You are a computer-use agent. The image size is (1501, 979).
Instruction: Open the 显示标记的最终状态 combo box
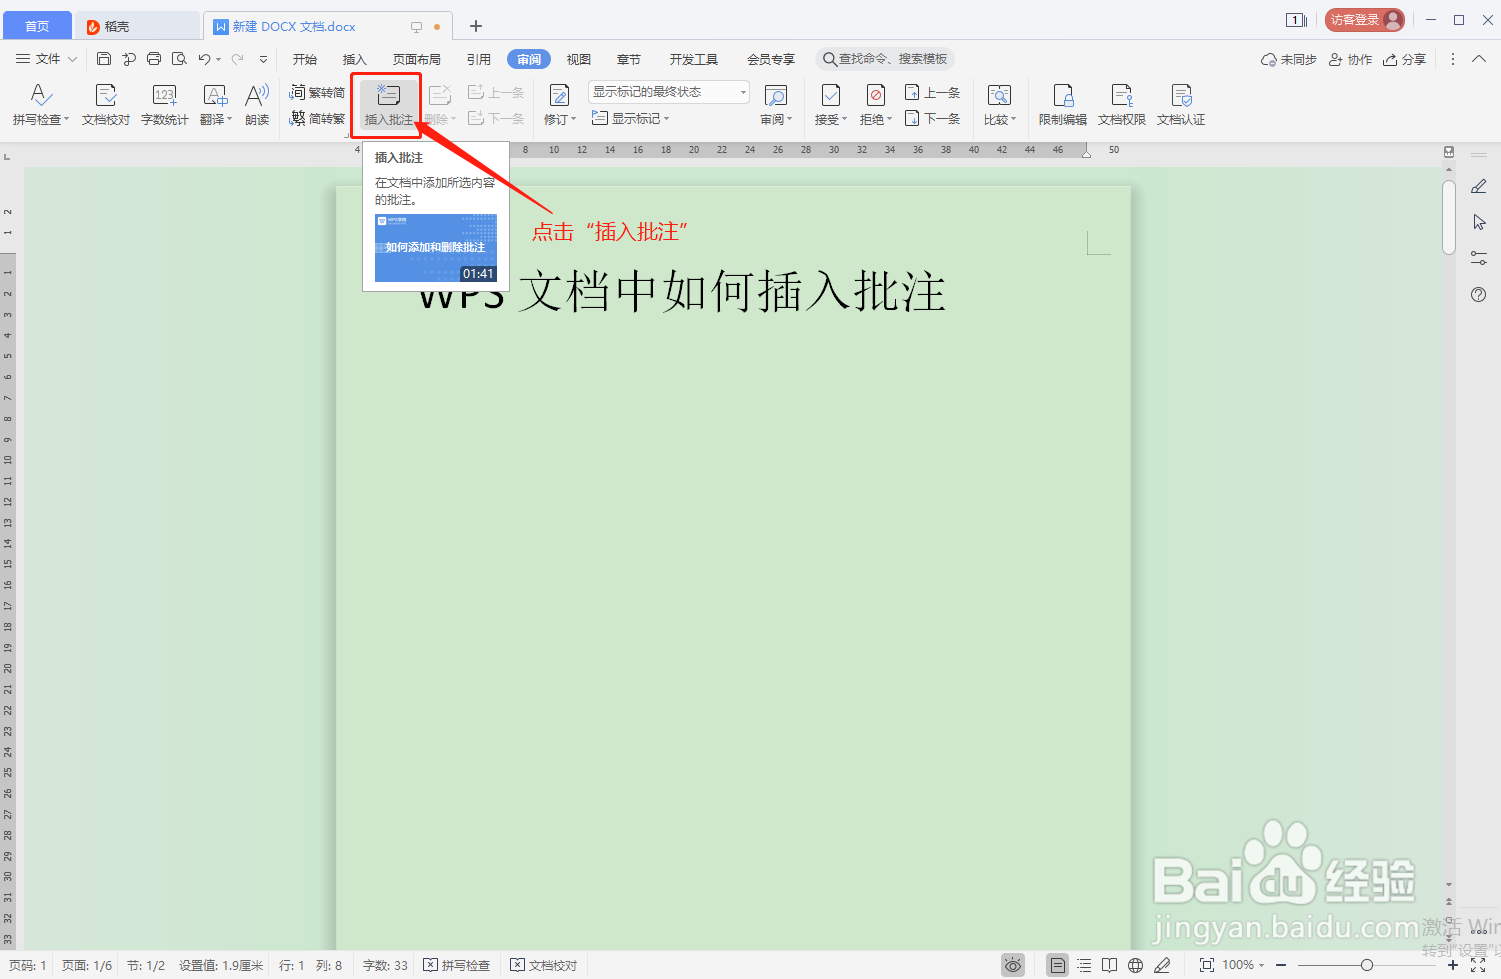[668, 92]
